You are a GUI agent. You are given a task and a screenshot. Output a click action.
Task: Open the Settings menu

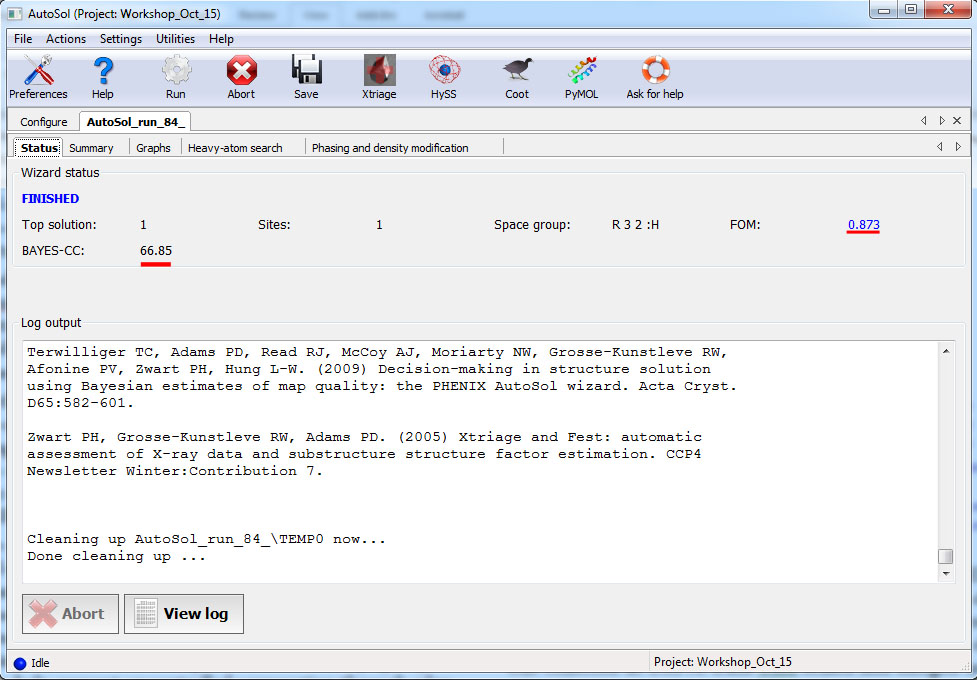point(121,39)
